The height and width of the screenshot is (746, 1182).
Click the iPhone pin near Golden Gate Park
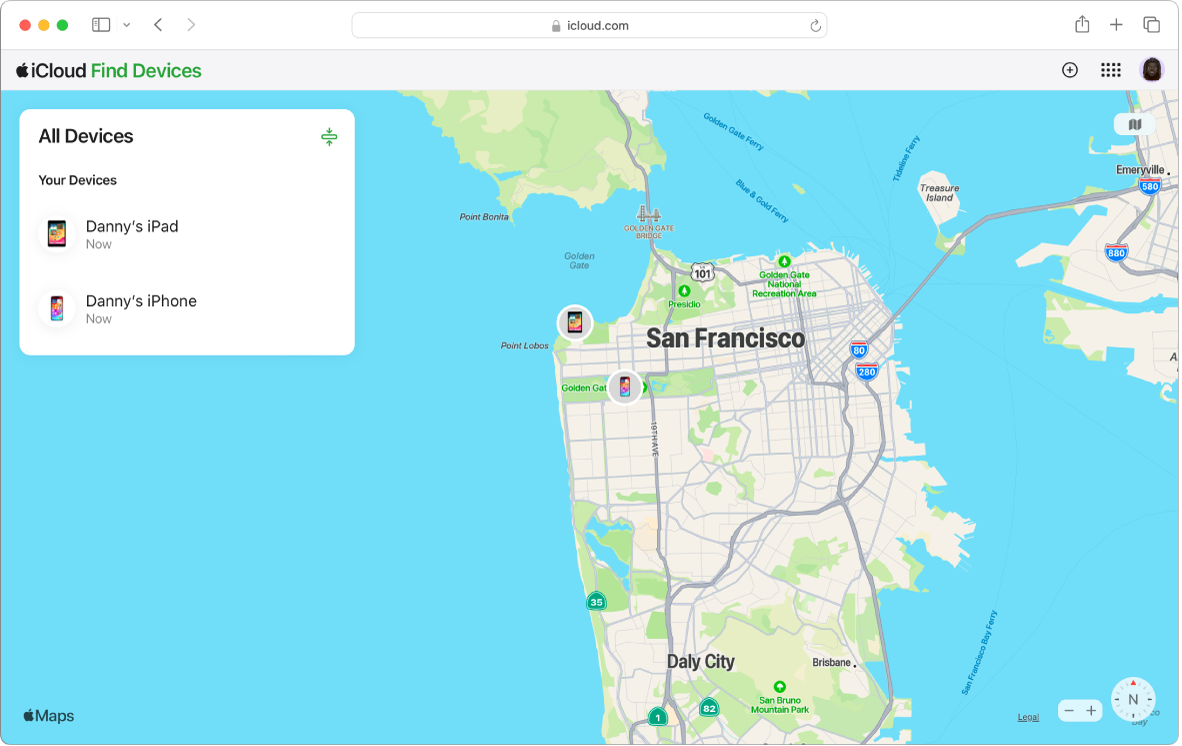[x=625, y=387]
